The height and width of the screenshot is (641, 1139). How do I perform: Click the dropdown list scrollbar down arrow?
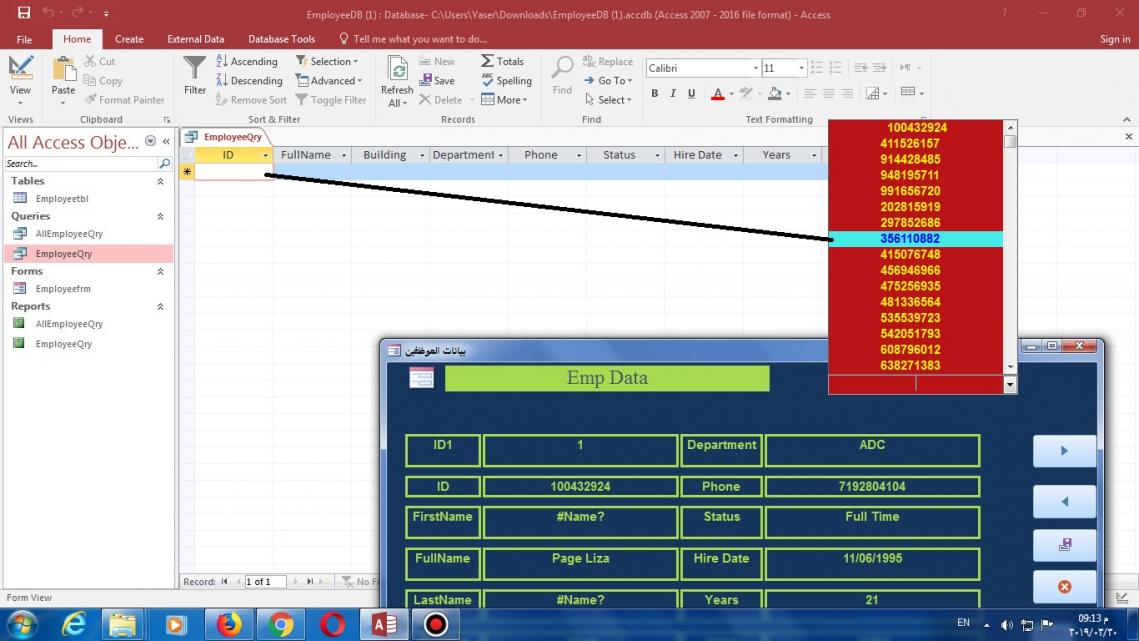(x=1010, y=368)
